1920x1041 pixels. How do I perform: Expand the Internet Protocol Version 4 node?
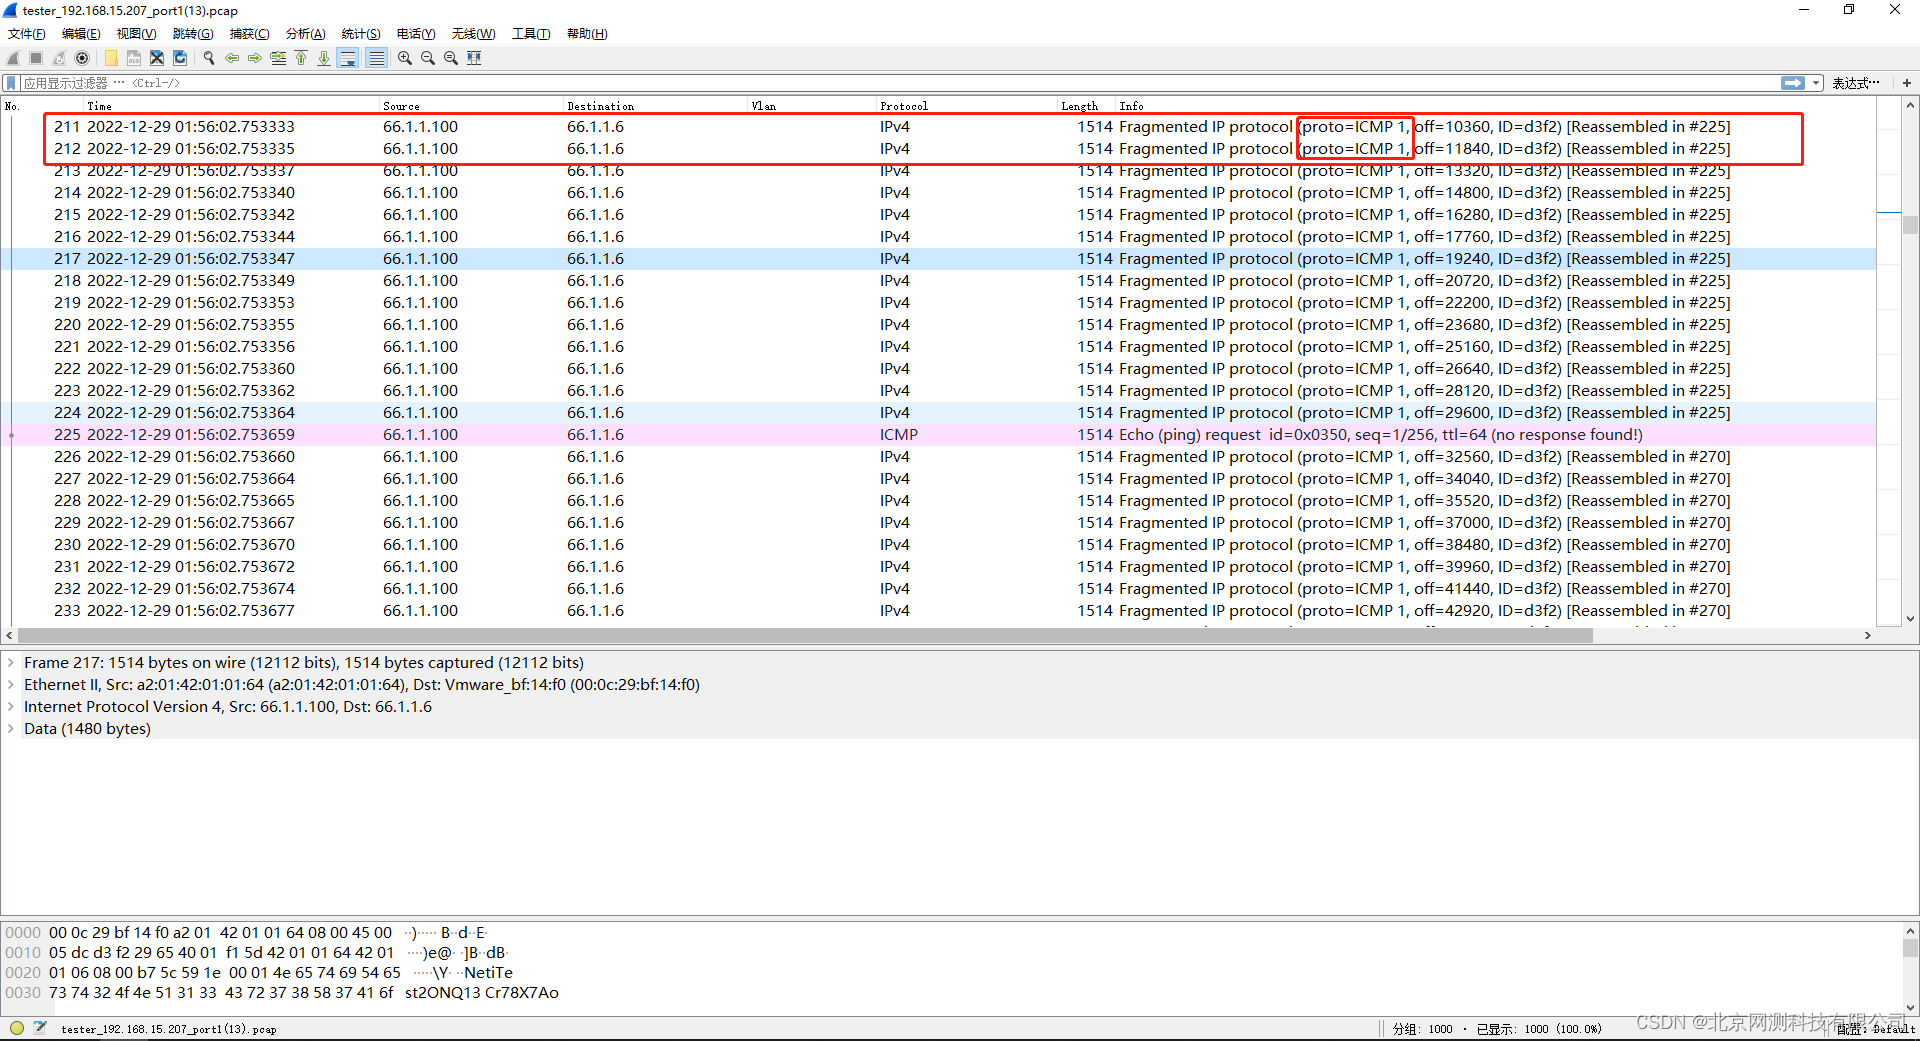(x=11, y=707)
